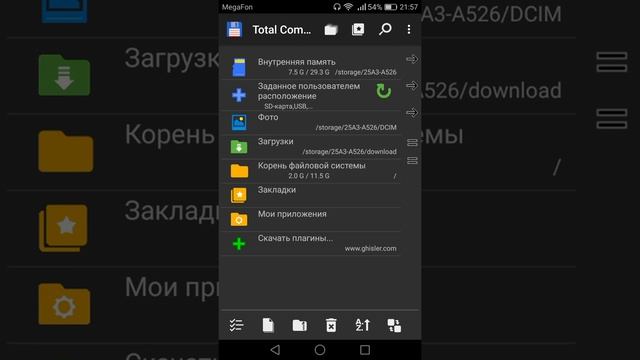Screen dimensions: 640x360
Task: Open search with the magnifier icon
Action: coord(385,29)
